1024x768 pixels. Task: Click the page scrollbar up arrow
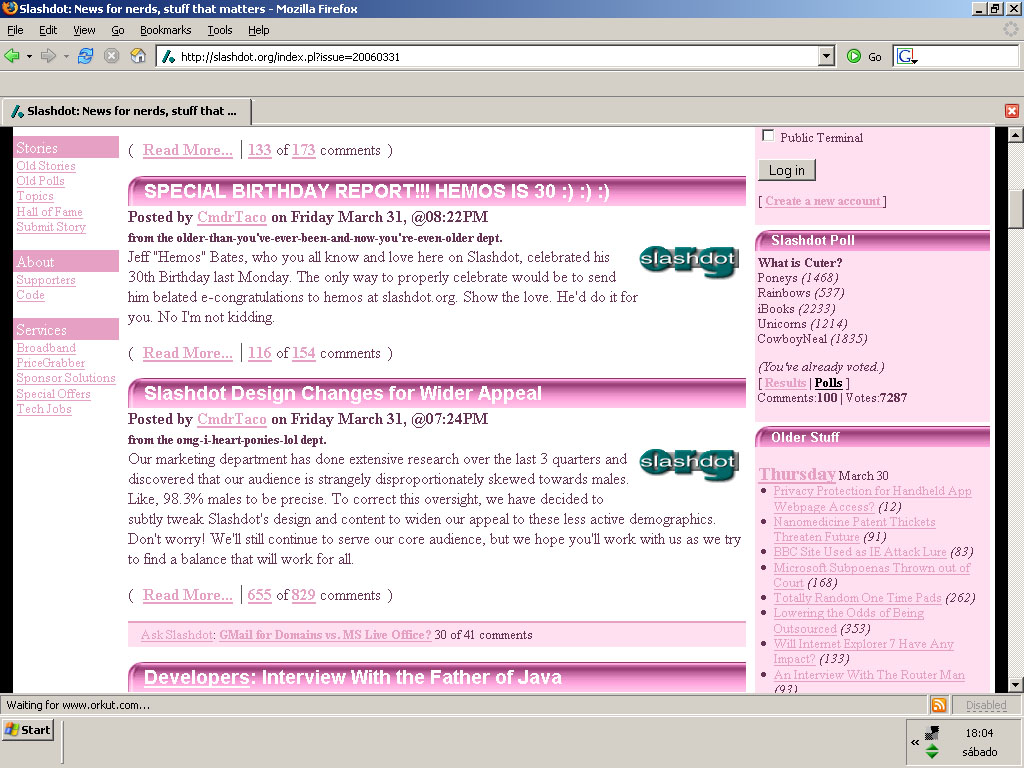[x=1015, y=135]
